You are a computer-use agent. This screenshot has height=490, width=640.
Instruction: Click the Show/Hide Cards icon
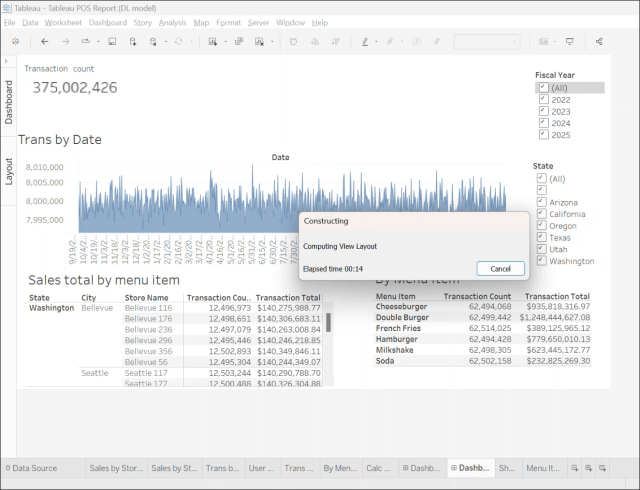(544, 41)
